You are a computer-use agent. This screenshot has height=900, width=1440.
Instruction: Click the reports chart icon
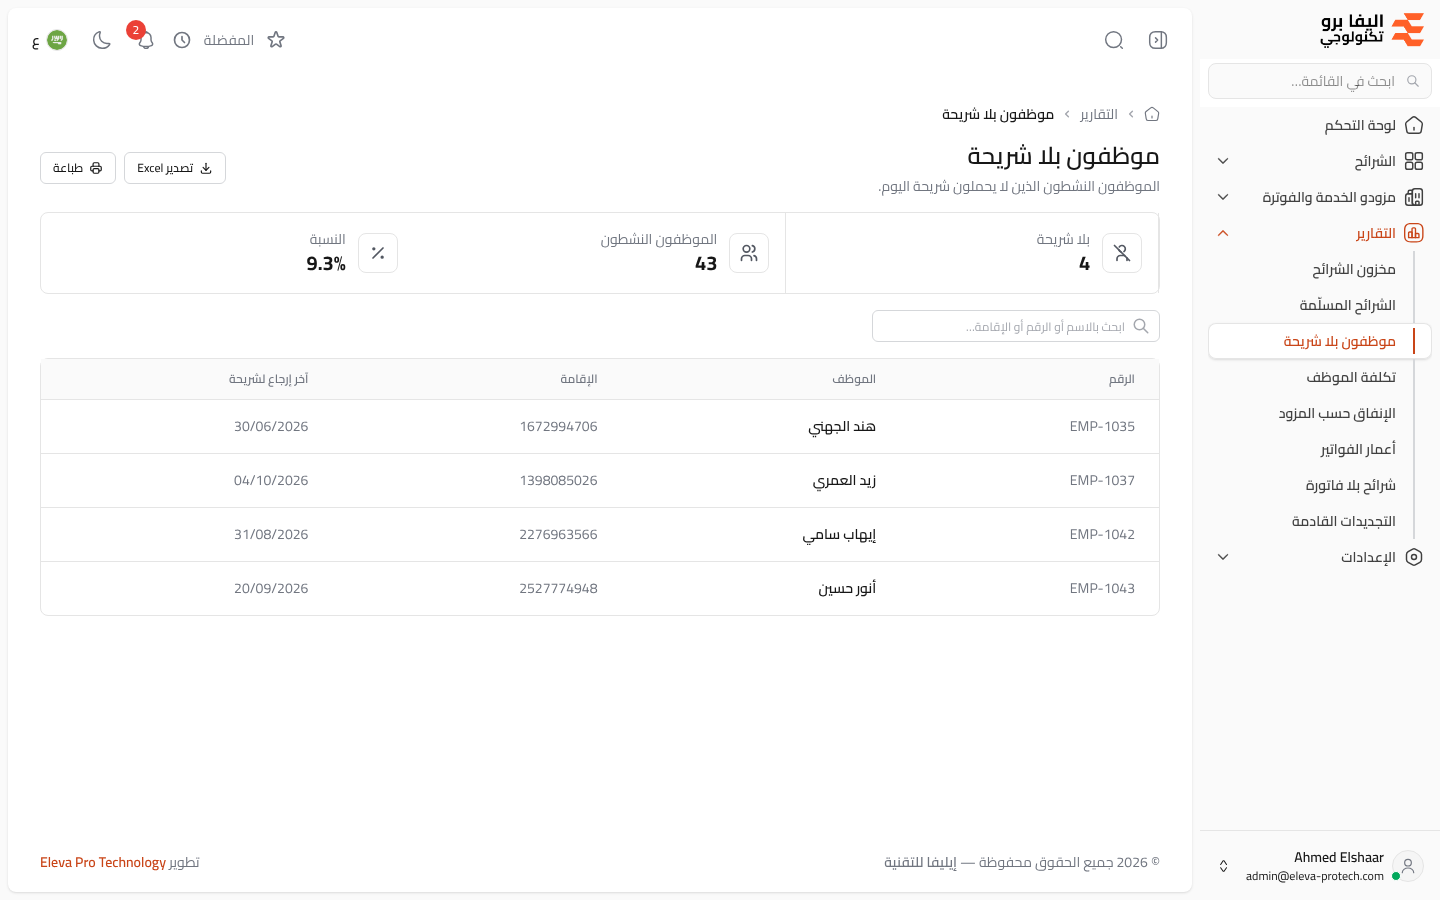[x=1414, y=233]
